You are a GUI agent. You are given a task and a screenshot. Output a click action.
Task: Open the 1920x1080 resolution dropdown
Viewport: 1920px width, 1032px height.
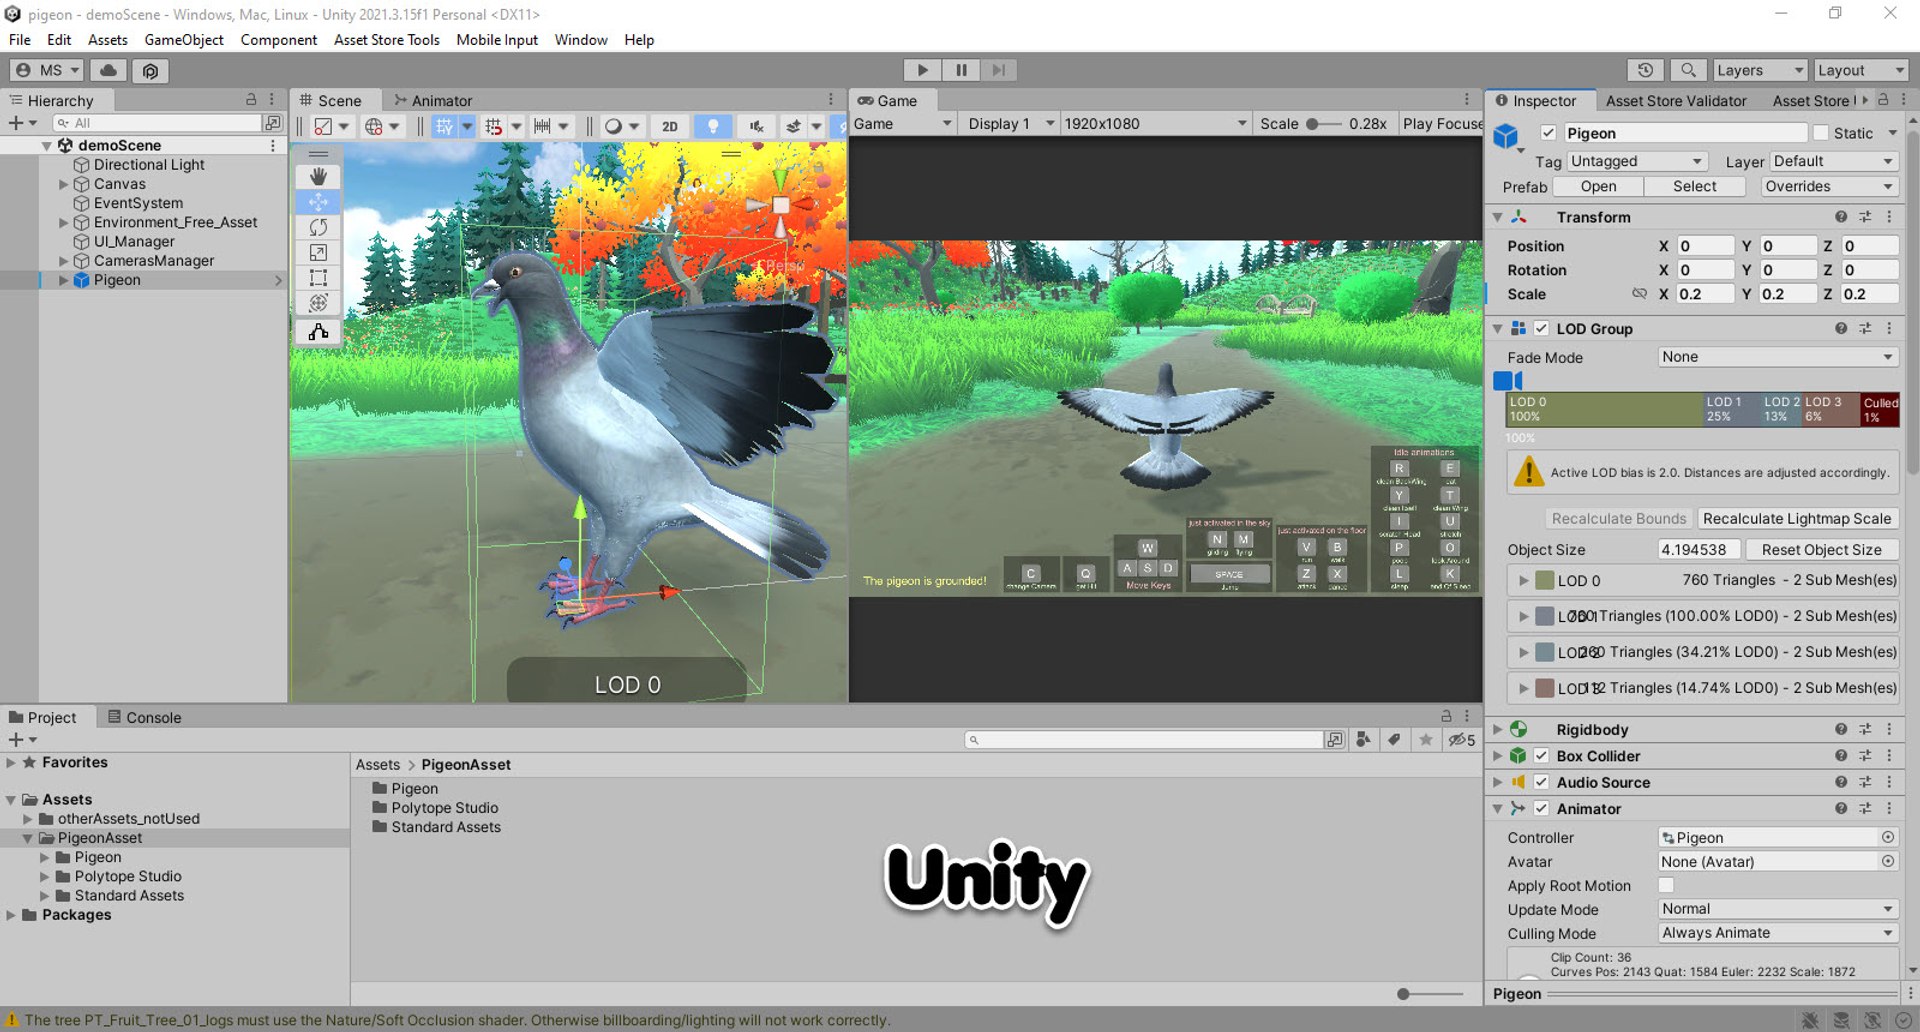1155,124
